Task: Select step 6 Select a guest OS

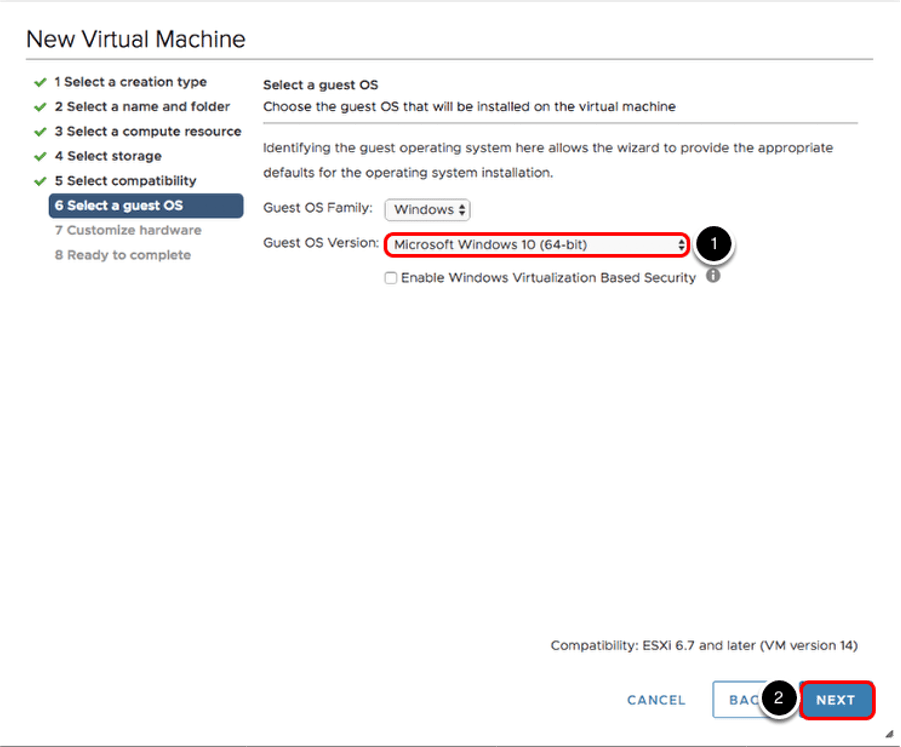Action: tap(119, 206)
